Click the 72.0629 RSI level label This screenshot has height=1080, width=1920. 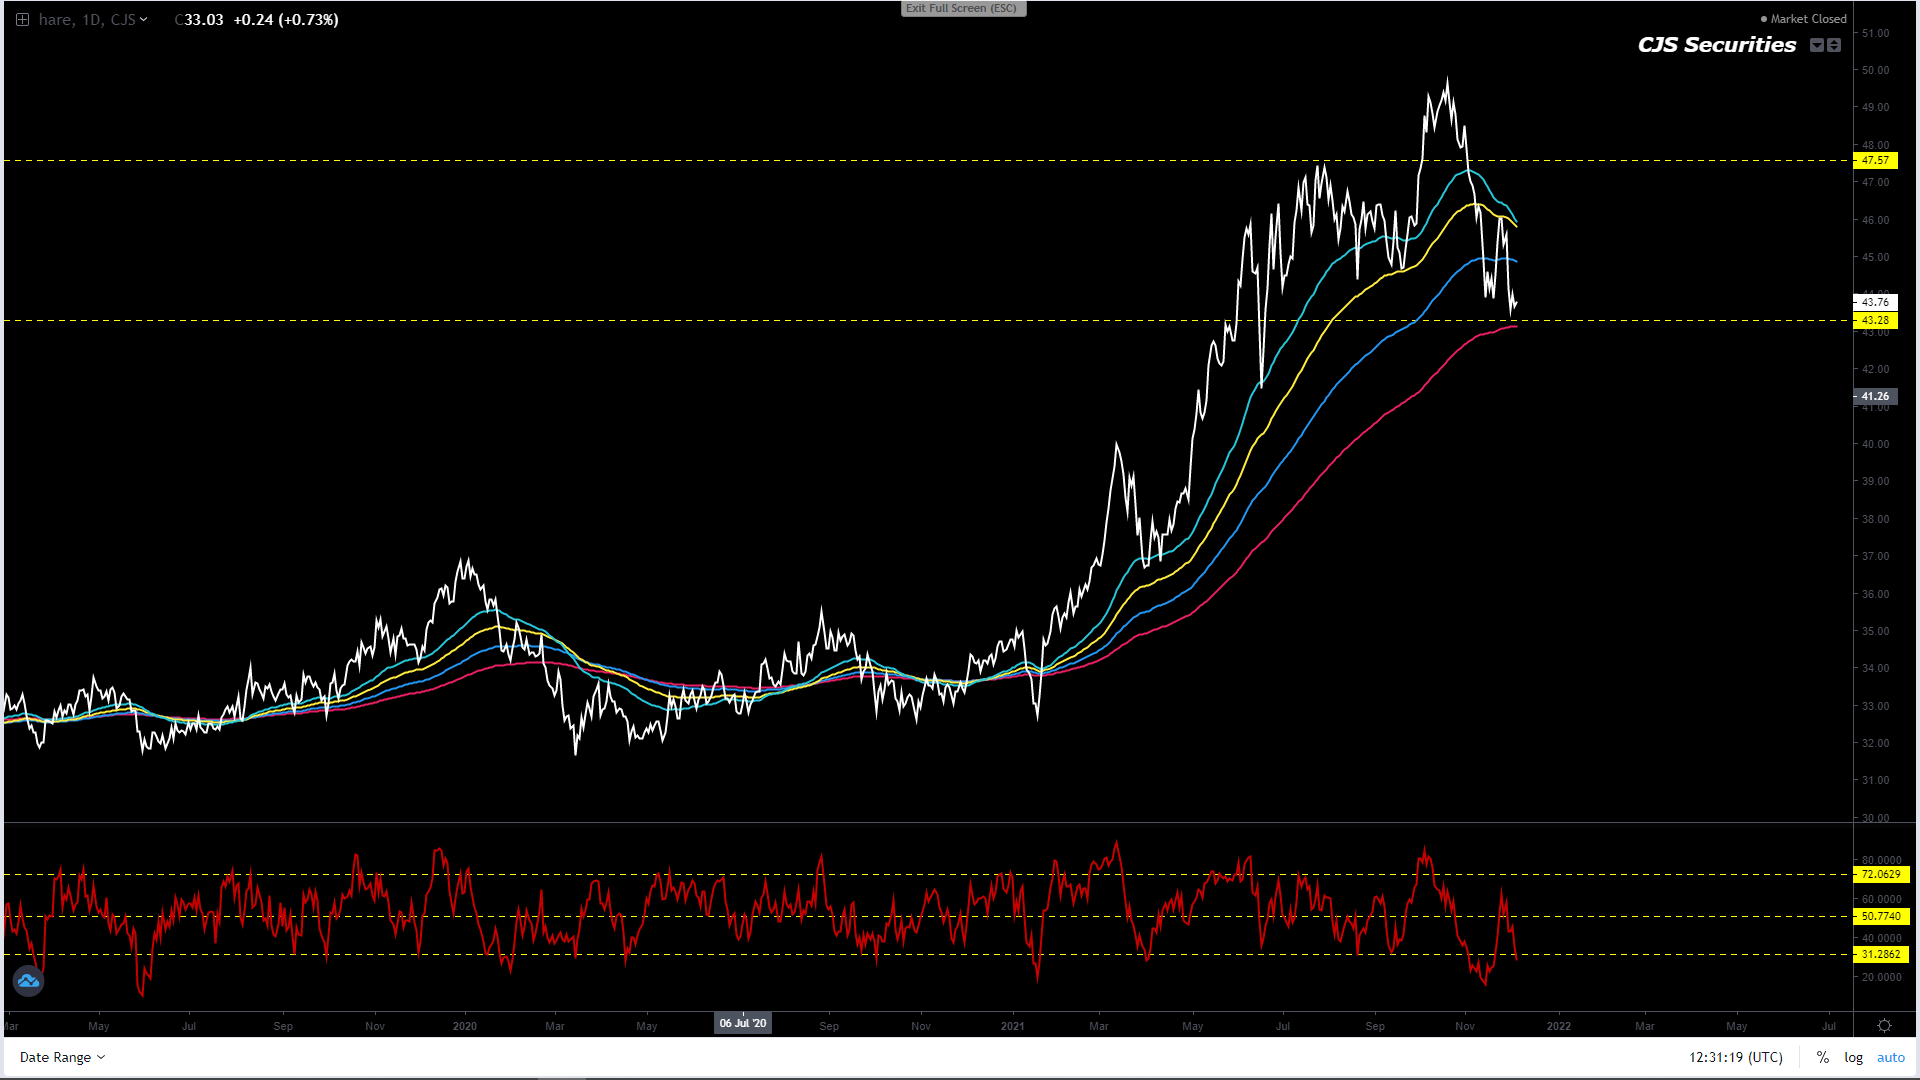pyautogui.click(x=1880, y=874)
